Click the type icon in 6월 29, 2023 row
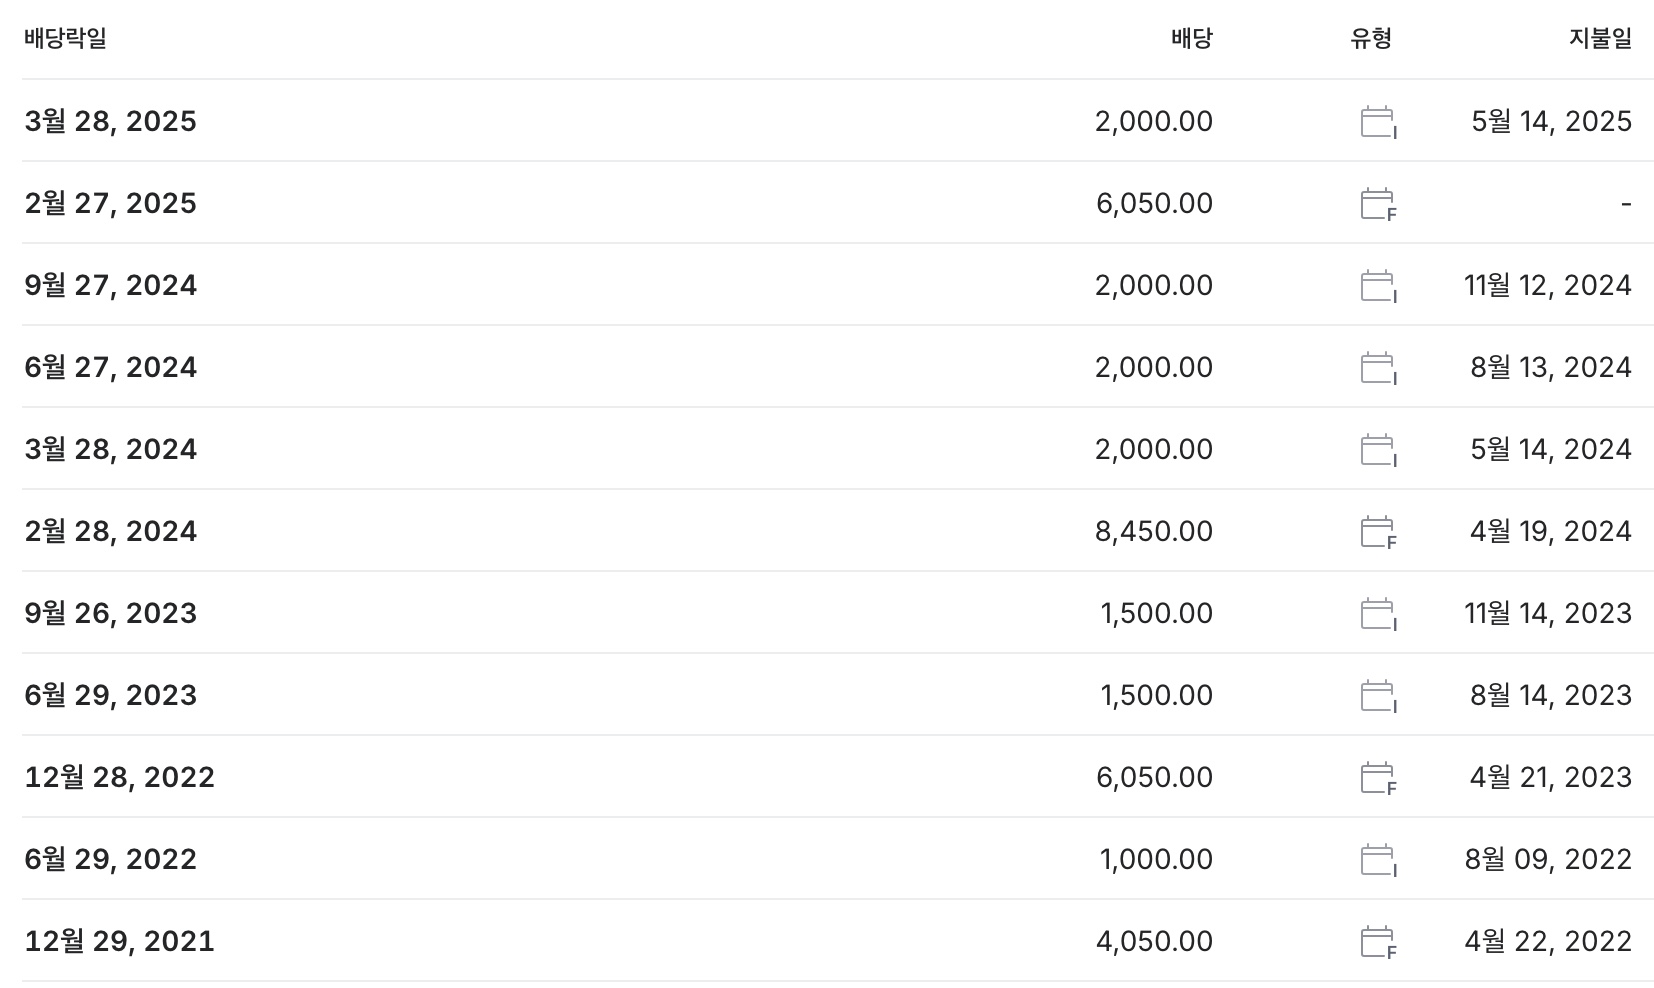The image size is (1654, 988). click(1378, 696)
